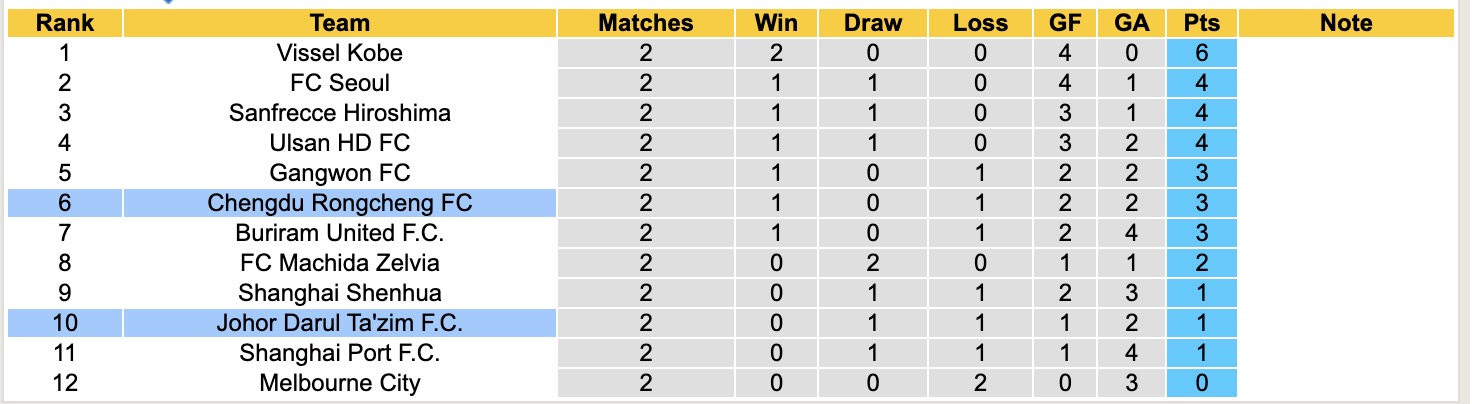The width and height of the screenshot is (1472, 404).
Task: Click the GA column header
Action: 1131,23
